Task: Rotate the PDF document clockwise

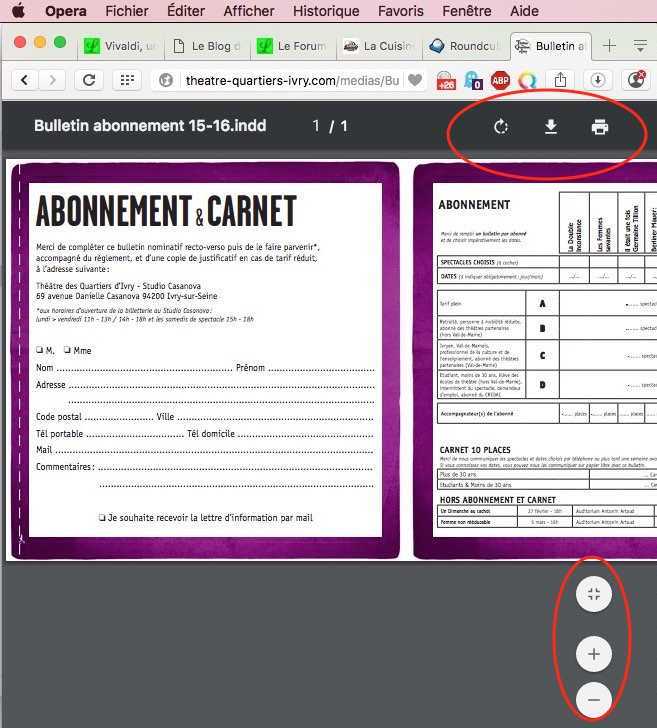Action: coord(502,127)
